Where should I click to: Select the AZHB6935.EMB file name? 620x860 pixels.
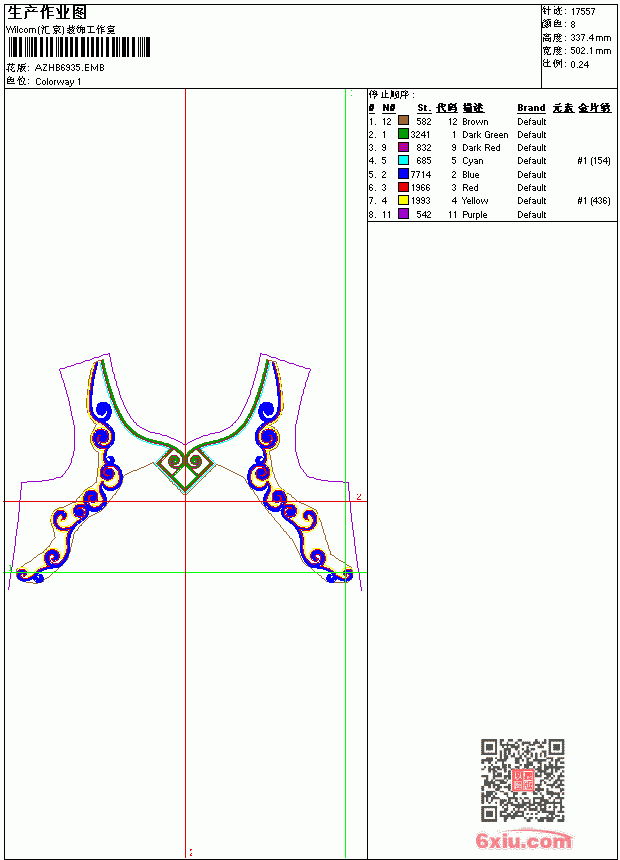pos(70,68)
